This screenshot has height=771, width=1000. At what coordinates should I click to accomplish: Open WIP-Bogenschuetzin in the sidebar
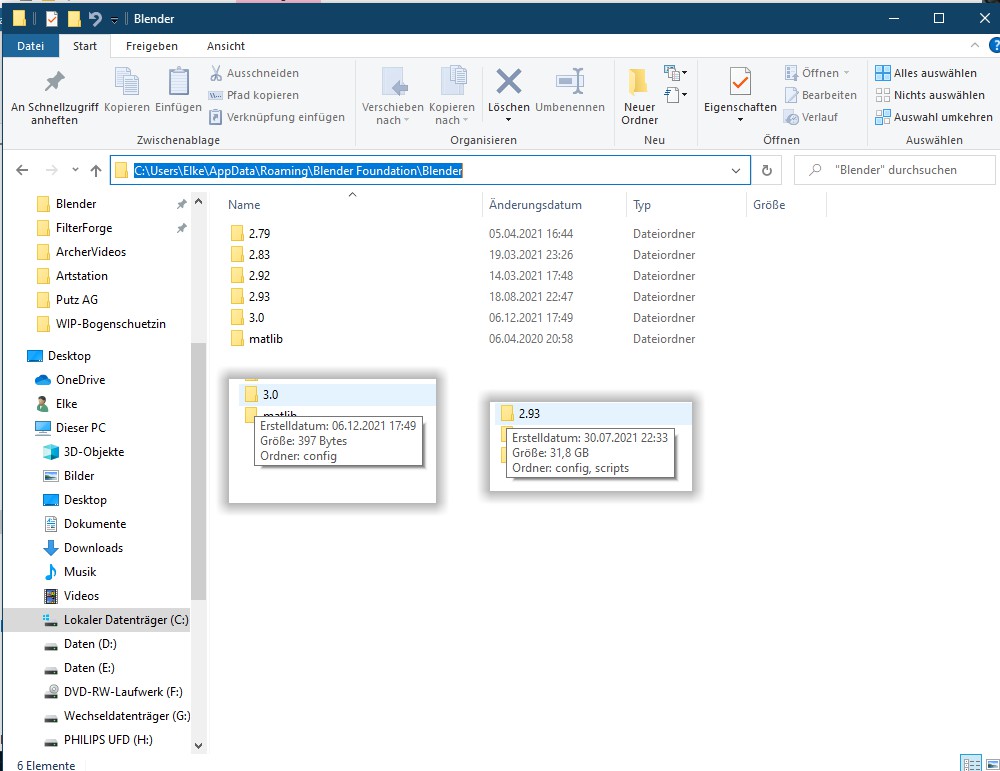[110, 324]
